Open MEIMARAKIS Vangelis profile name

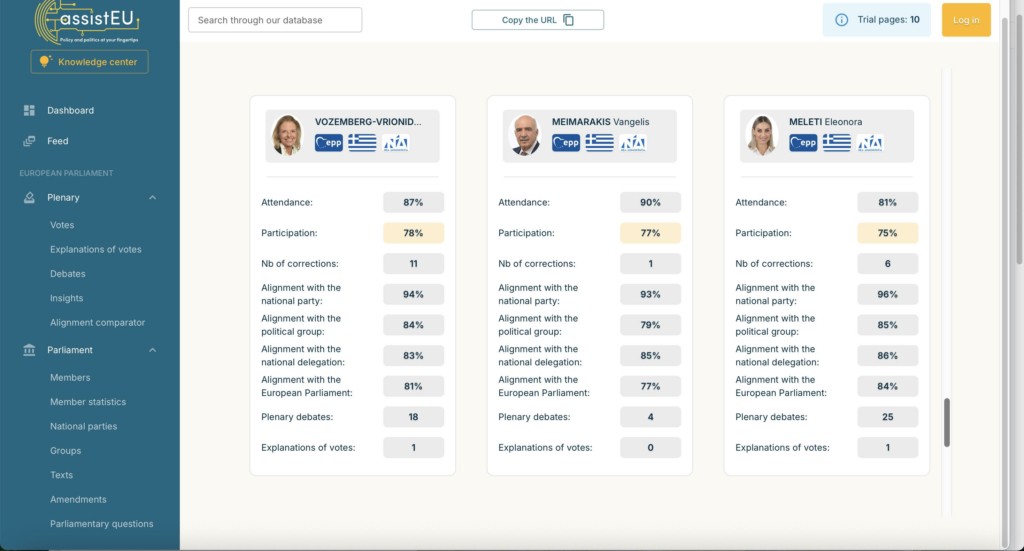(600, 122)
